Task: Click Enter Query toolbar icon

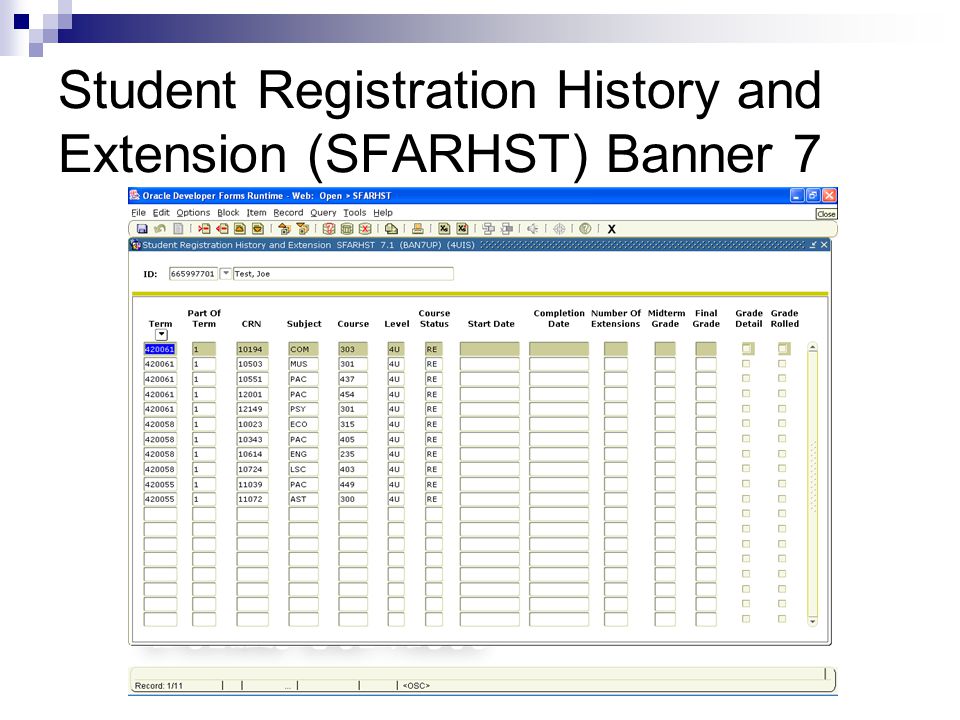Action: 329,229
